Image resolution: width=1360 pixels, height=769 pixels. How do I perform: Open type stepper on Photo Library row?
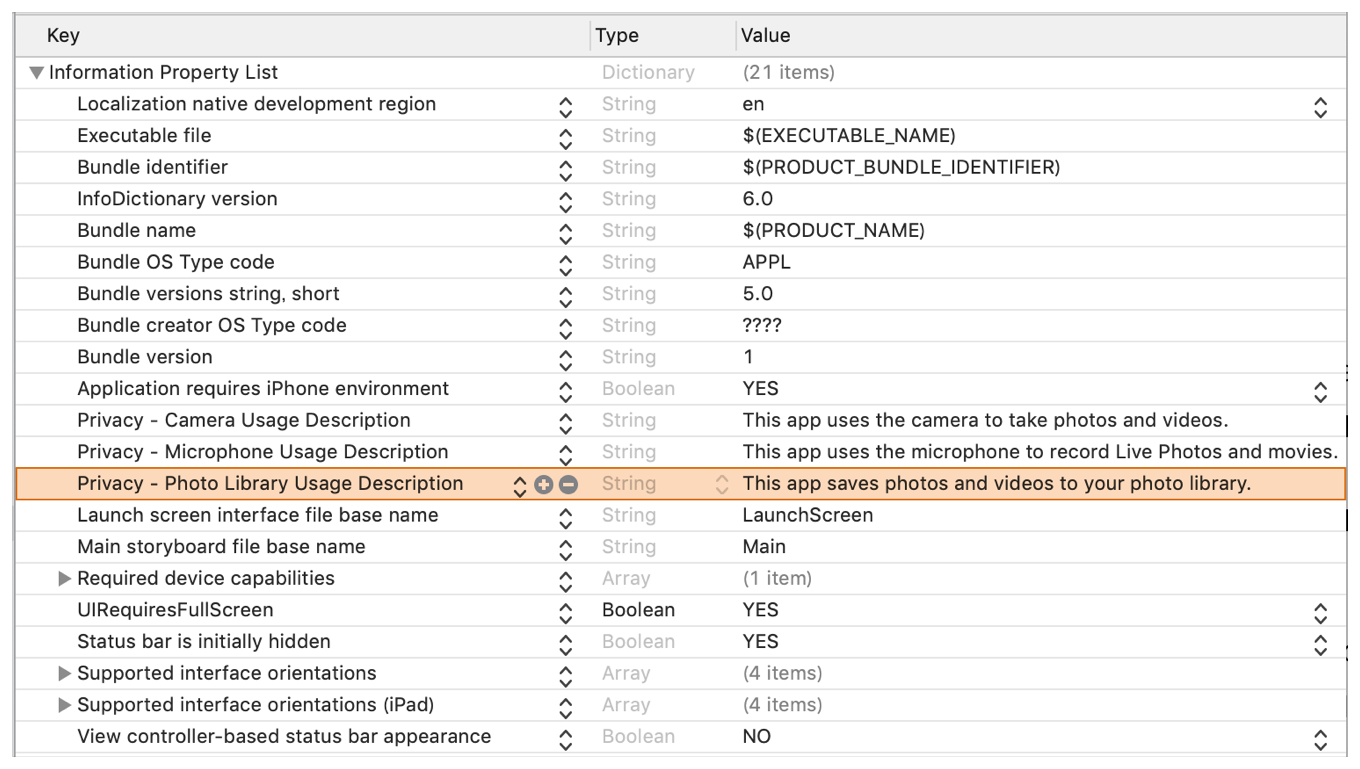pos(721,485)
